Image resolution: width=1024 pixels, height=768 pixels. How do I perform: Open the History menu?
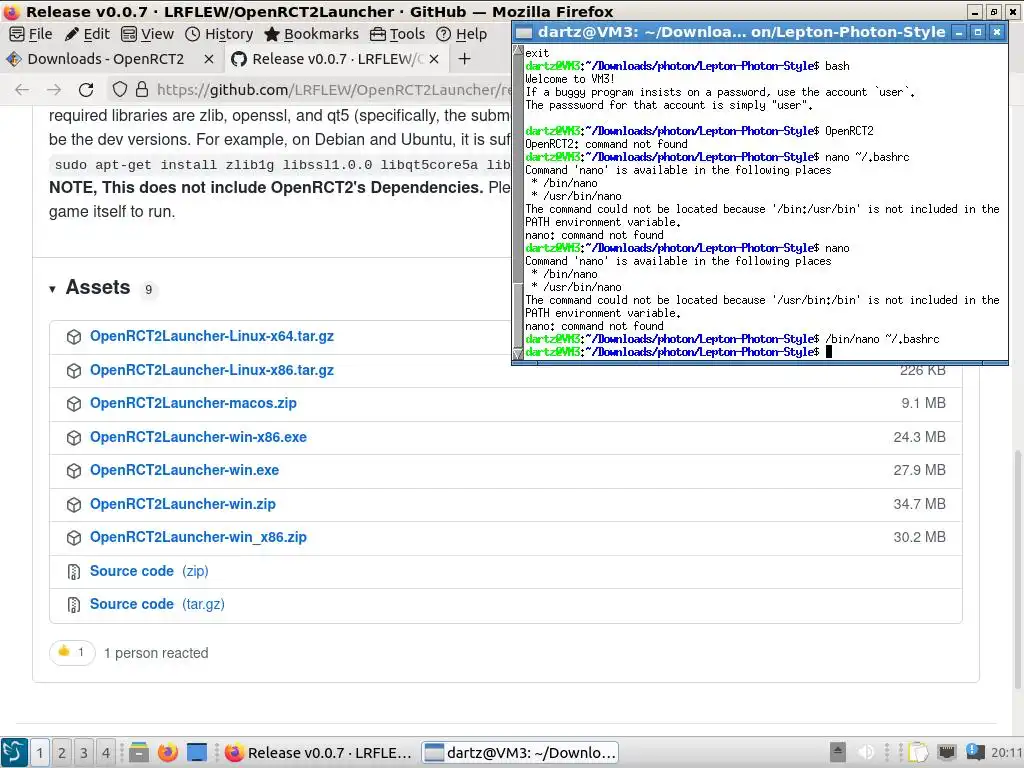(x=219, y=34)
